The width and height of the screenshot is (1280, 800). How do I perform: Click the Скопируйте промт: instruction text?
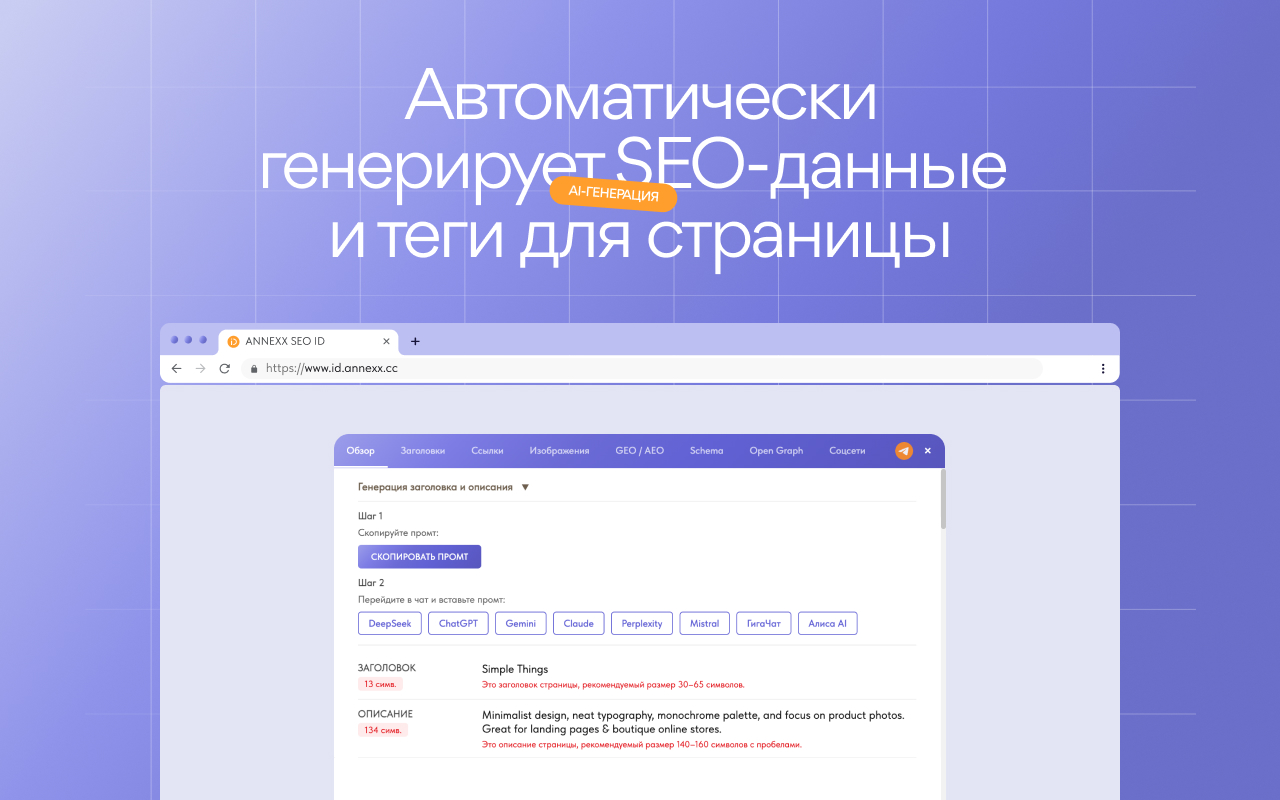coord(398,533)
